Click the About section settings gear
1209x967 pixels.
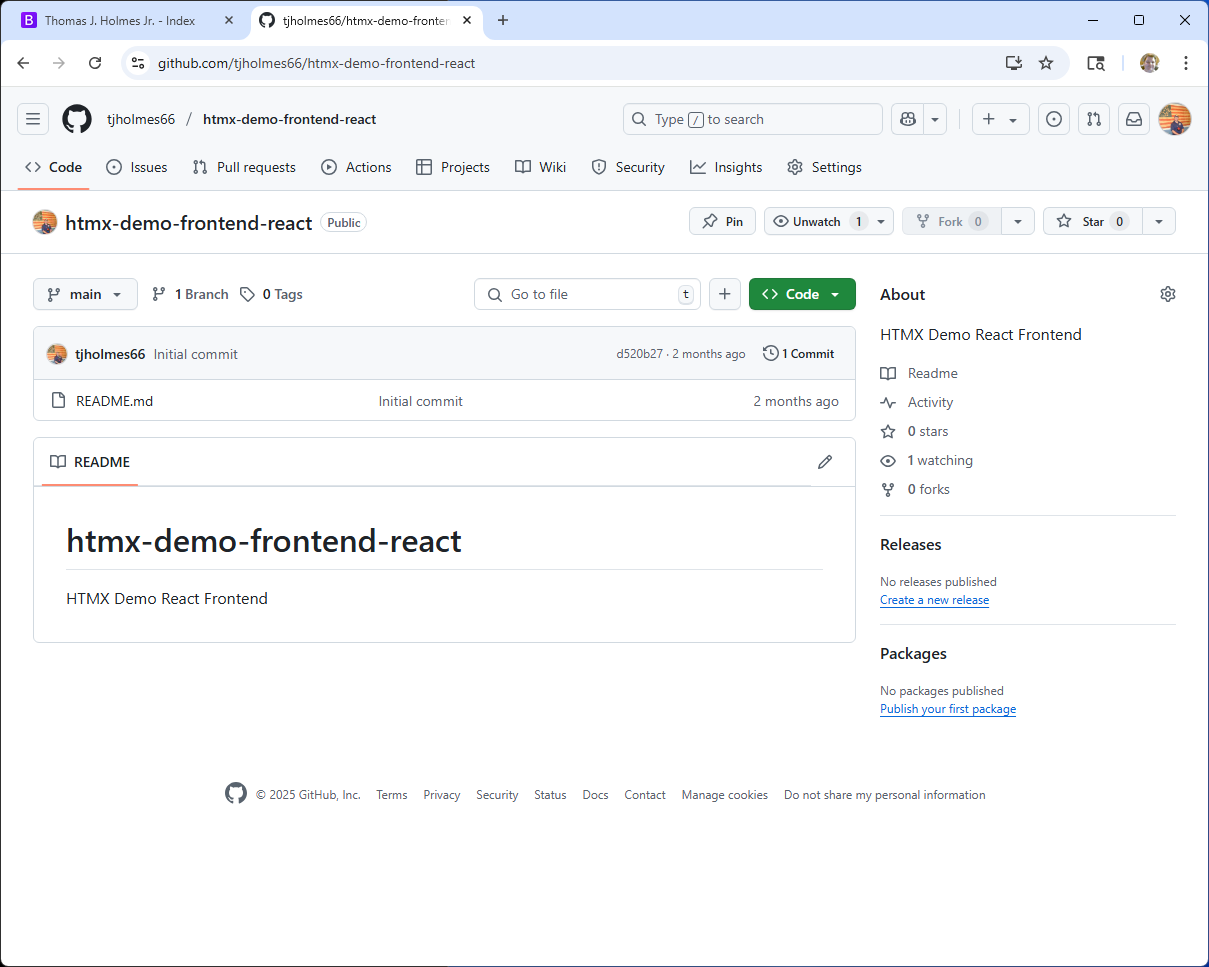point(1168,294)
